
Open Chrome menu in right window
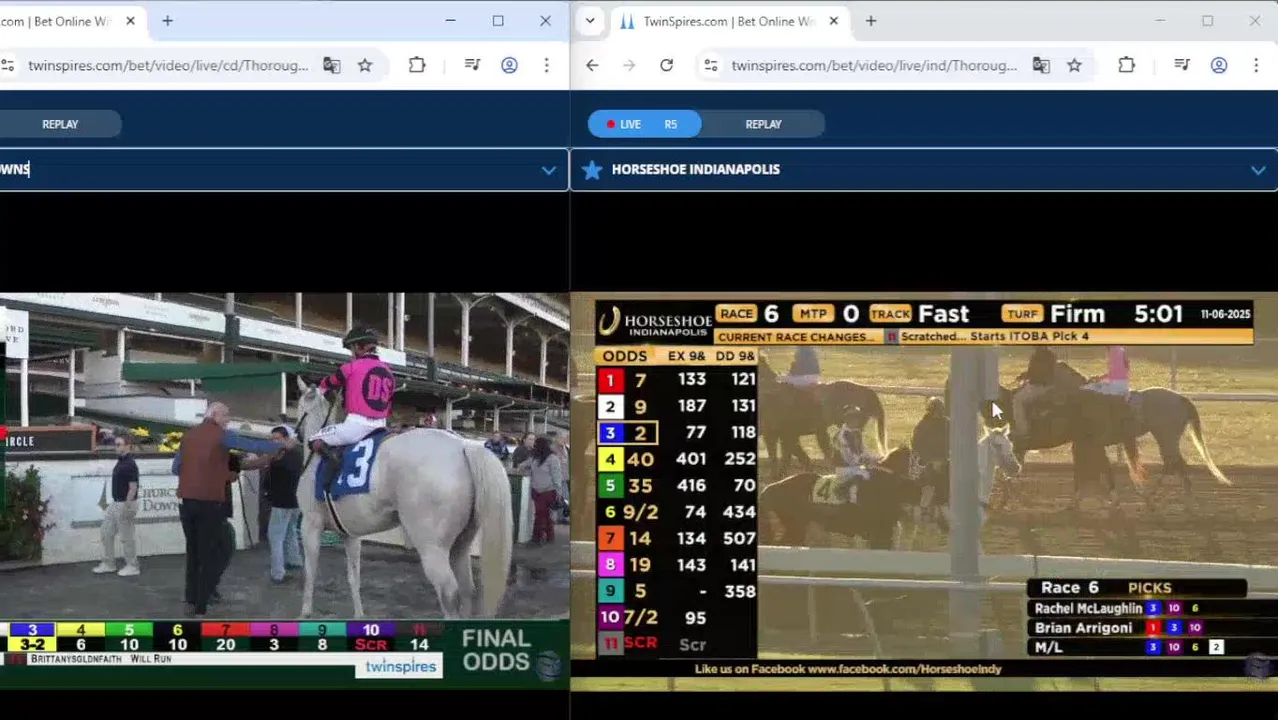tap(1256, 65)
